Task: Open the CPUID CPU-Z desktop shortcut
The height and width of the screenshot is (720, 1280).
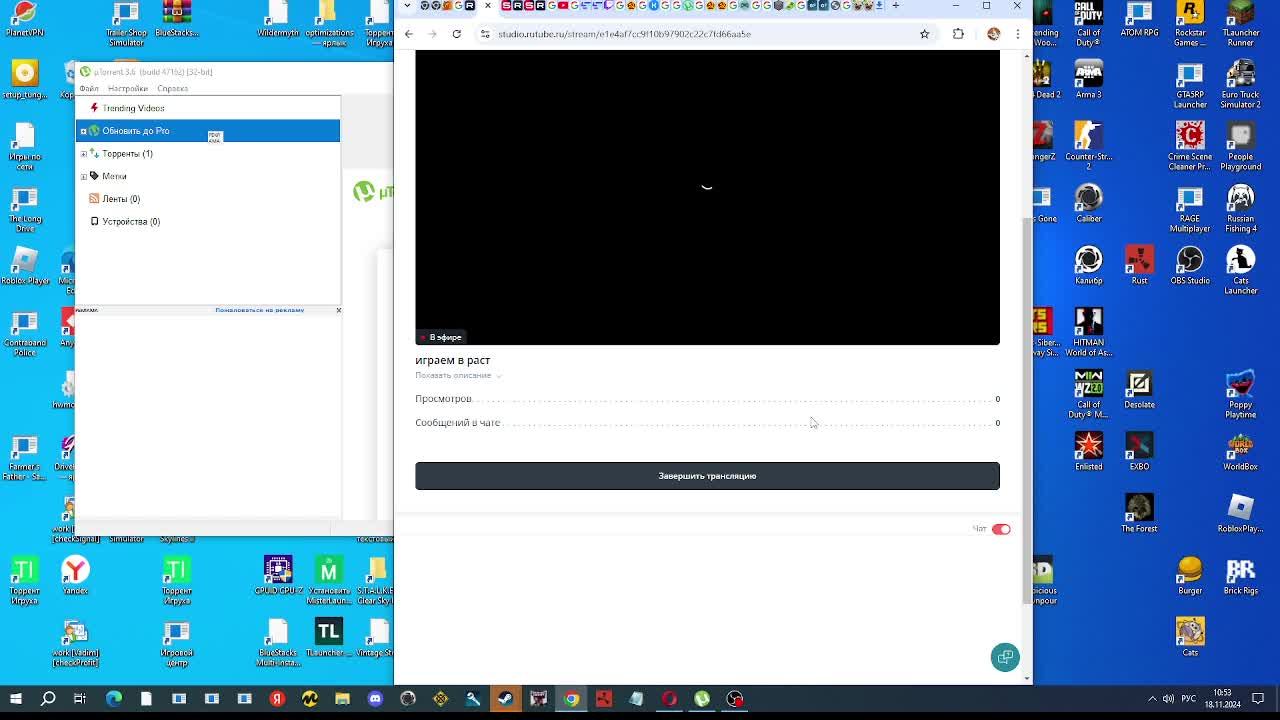Action: pos(278,575)
